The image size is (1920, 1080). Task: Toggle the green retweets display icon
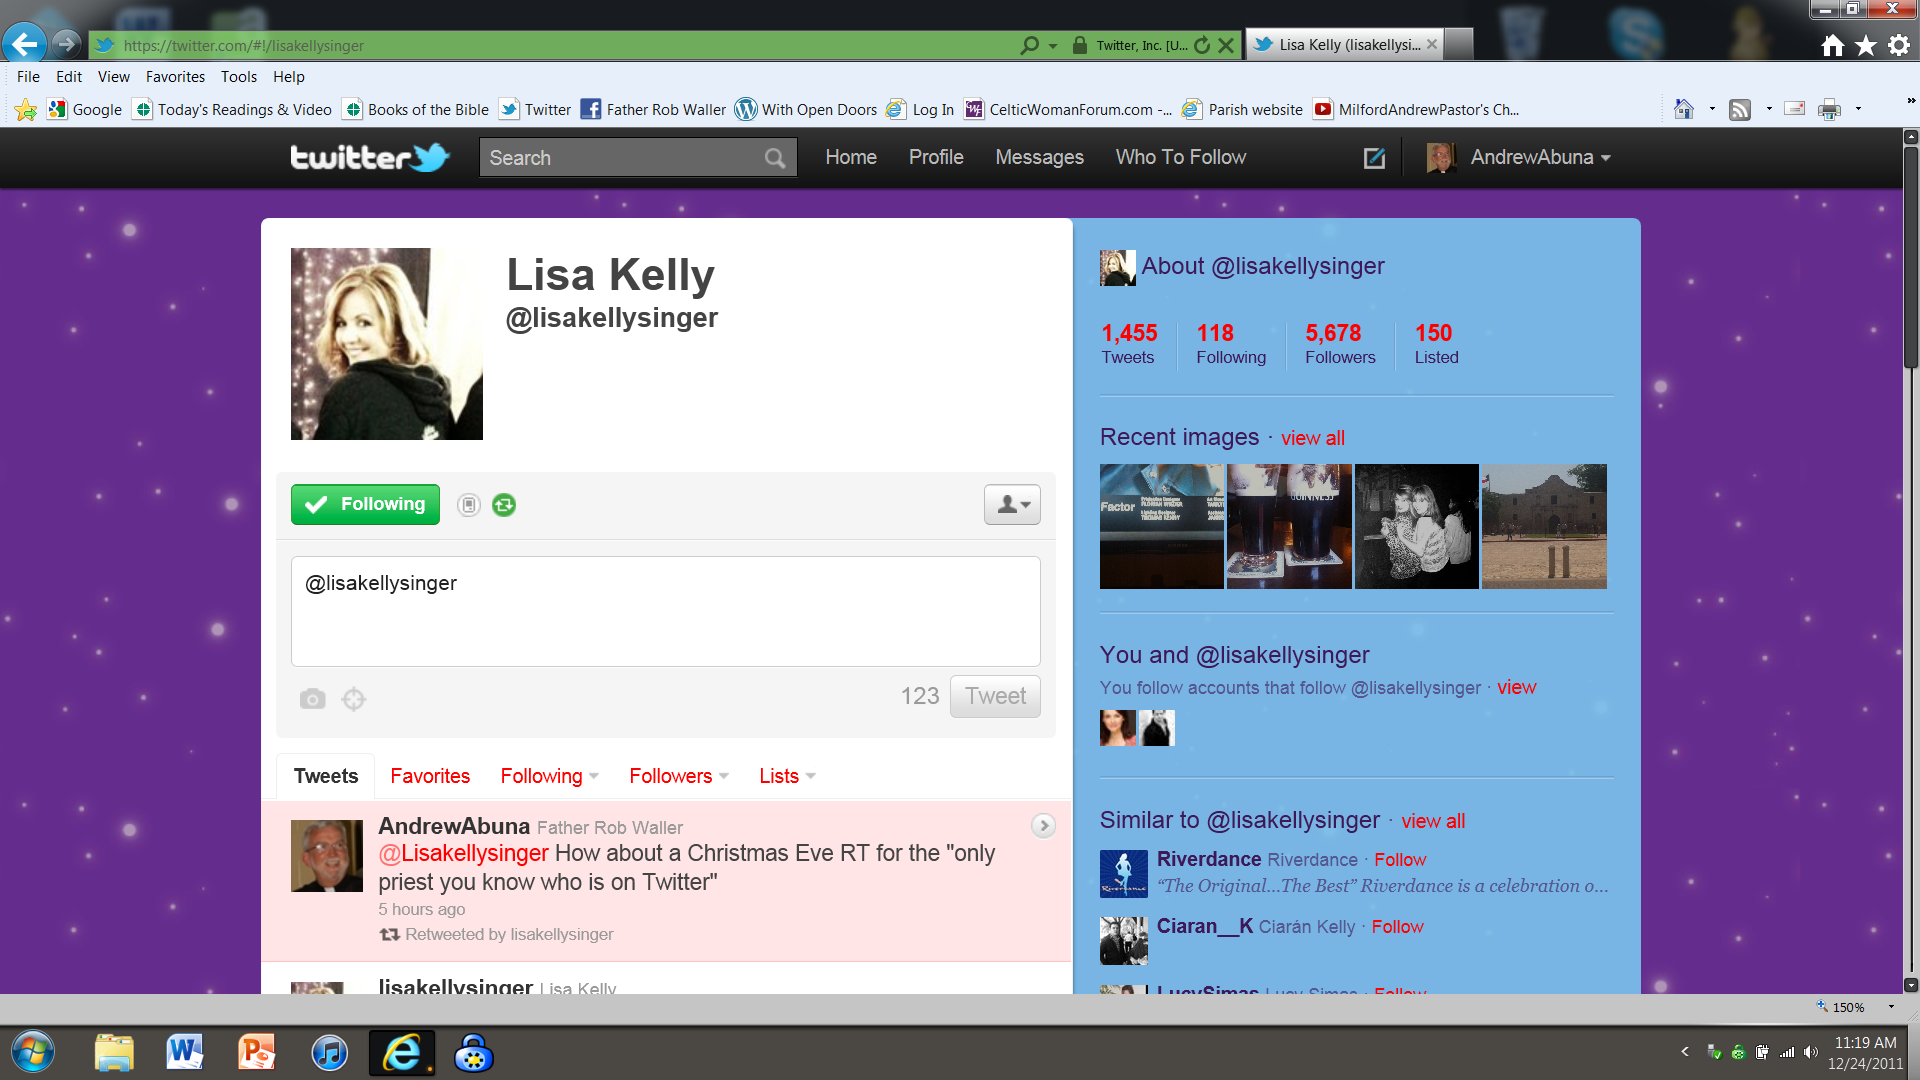[x=504, y=505]
